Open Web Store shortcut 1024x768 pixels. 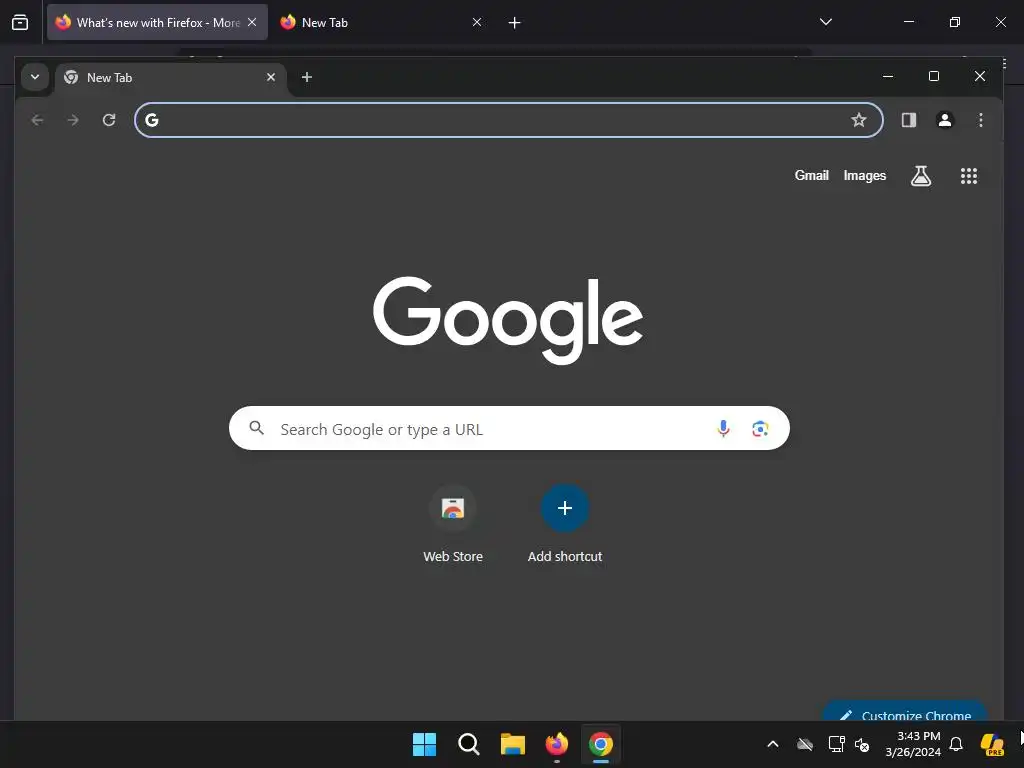coord(453,524)
